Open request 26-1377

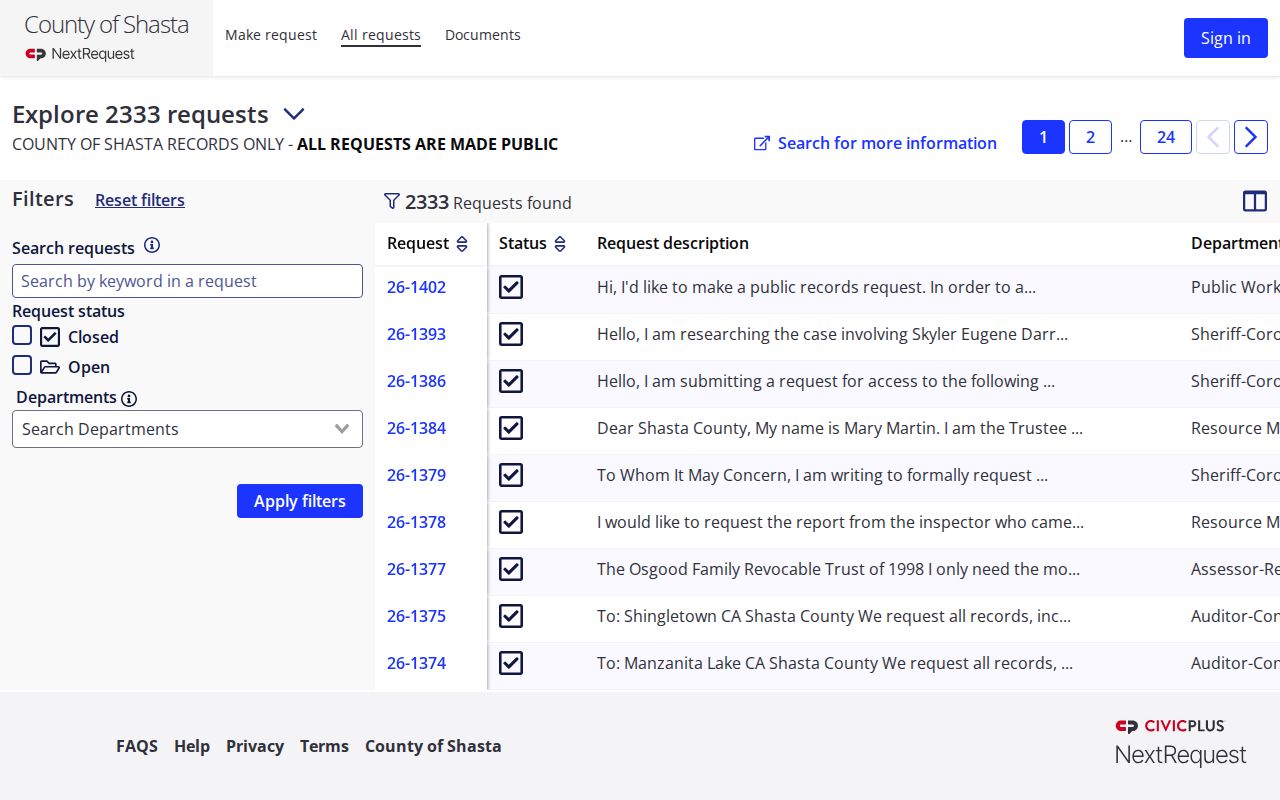(416, 569)
